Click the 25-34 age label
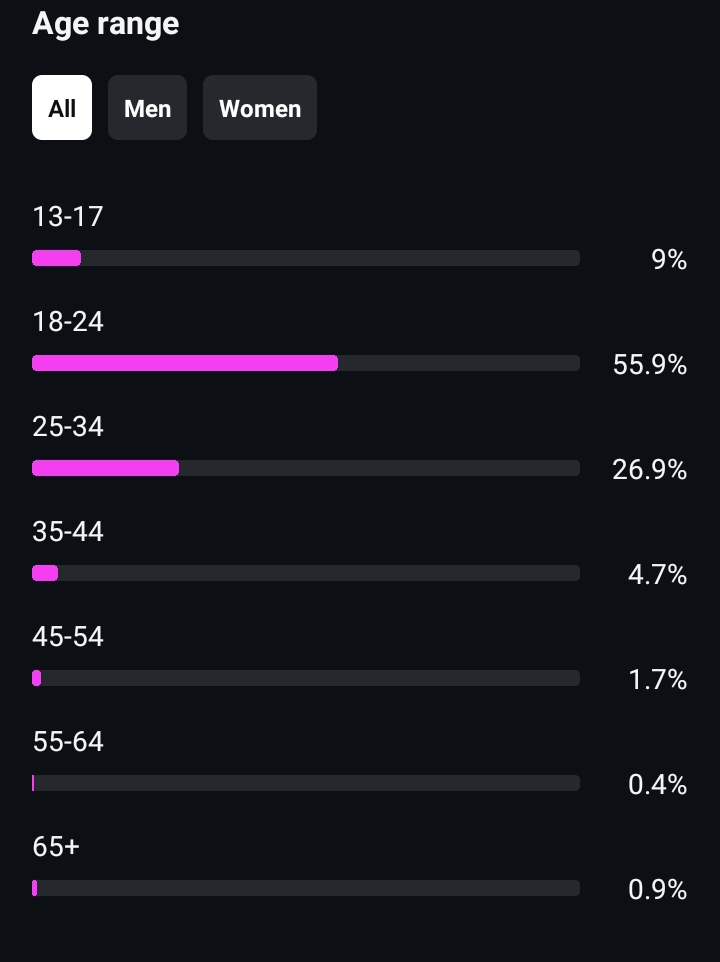Screen dimensions: 720x962 point(67,426)
